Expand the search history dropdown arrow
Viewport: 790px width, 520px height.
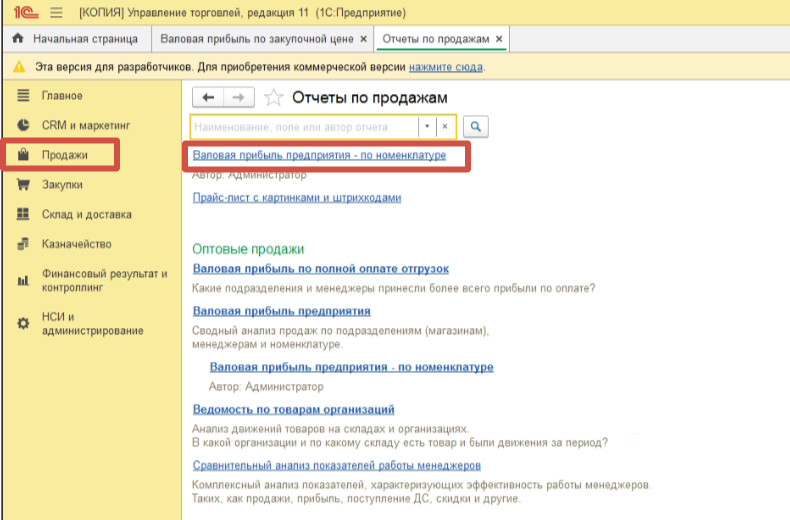pos(427,126)
